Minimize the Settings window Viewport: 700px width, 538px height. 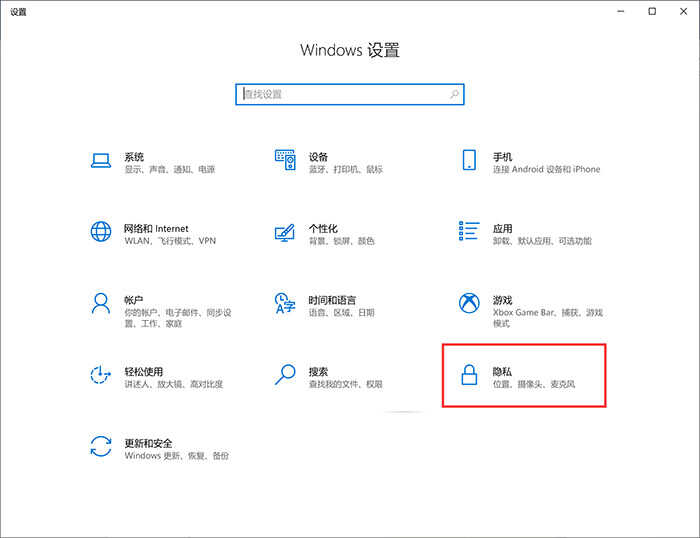[x=621, y=11]
